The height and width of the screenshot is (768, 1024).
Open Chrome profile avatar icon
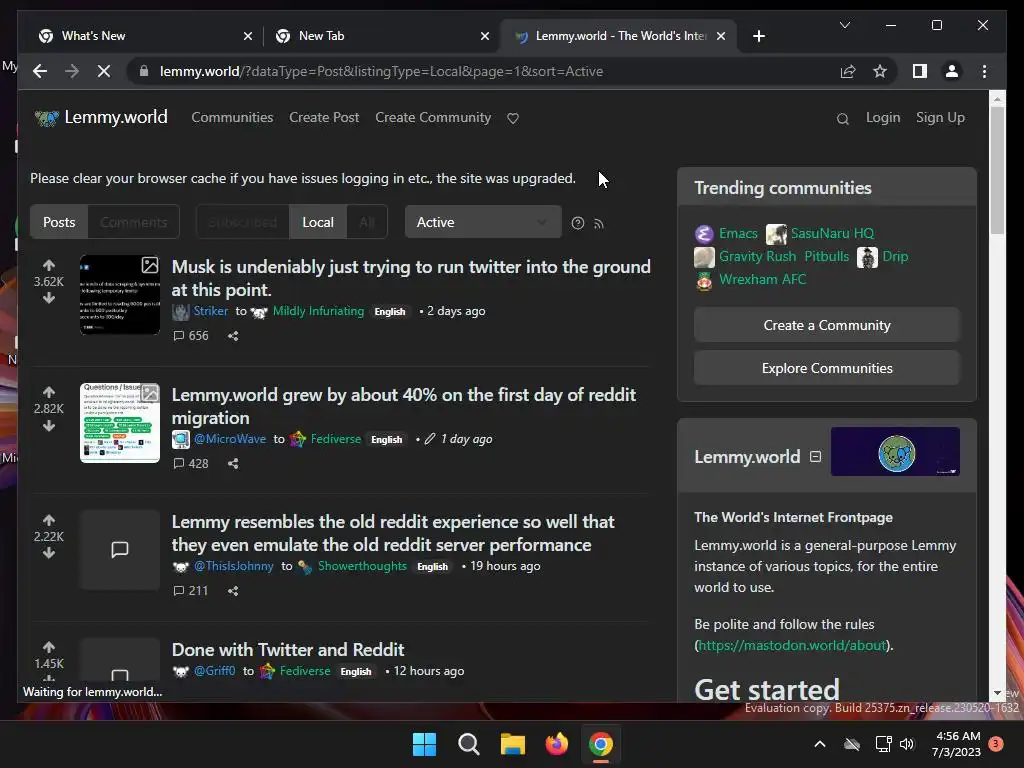point(952,71)
